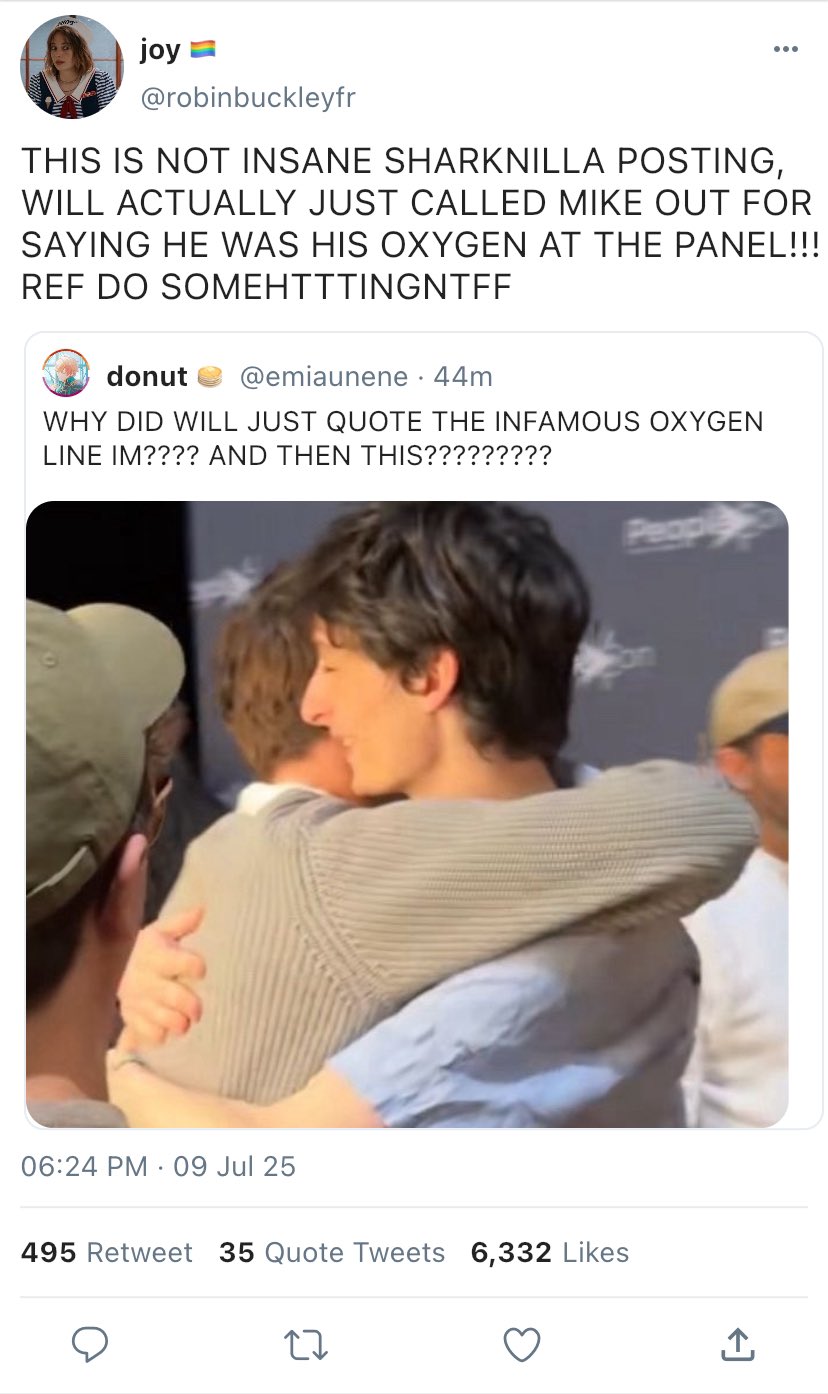This screenshot has width=828, height=1394.
Task: Open the three-dot more options menu
Action: (786, 49)
